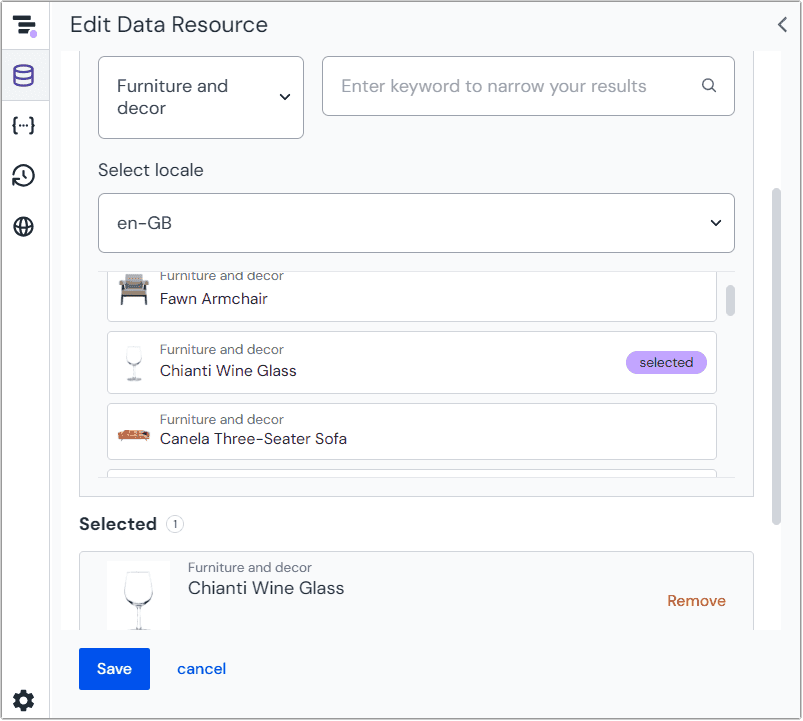This screenshot has height=721, width=803.
Task: Expand the en-GB locale dropdown
Action: point(416,223)
